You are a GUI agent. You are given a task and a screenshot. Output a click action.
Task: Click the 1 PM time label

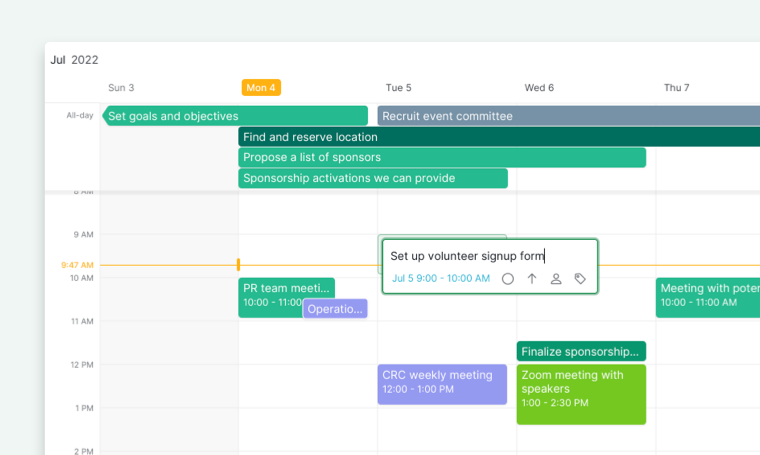84,408
